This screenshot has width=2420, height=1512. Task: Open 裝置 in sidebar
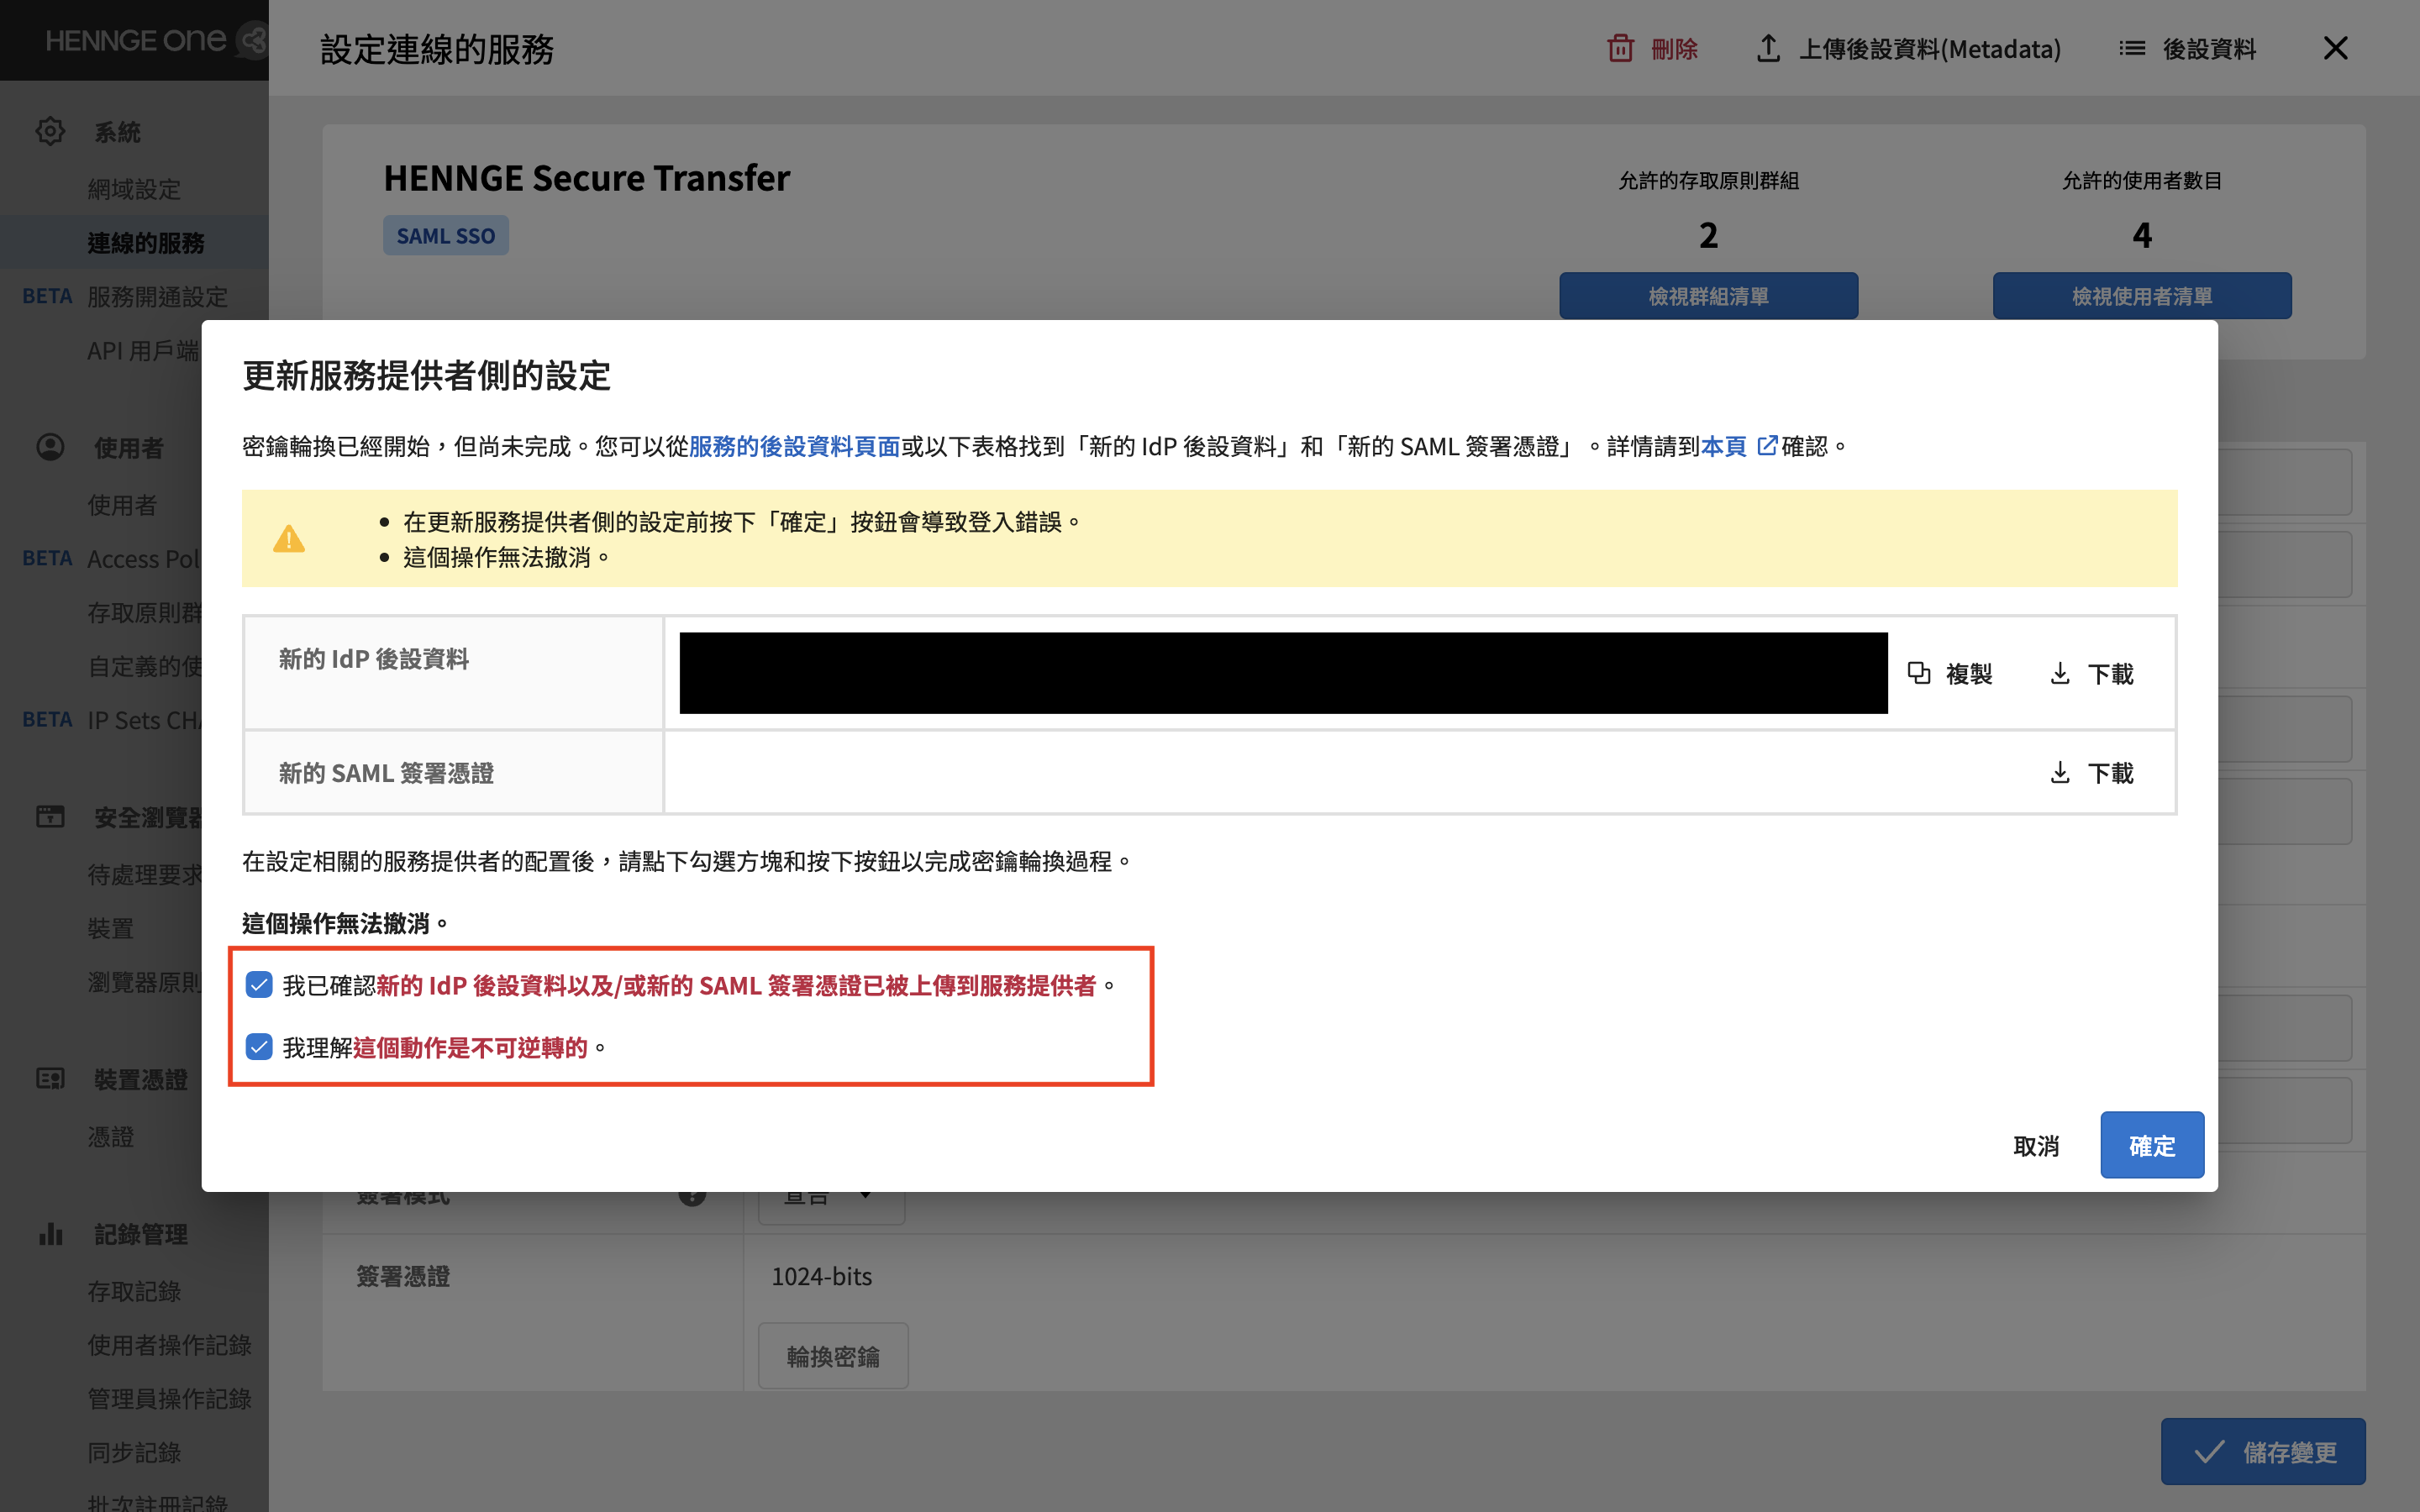[110, 929]
